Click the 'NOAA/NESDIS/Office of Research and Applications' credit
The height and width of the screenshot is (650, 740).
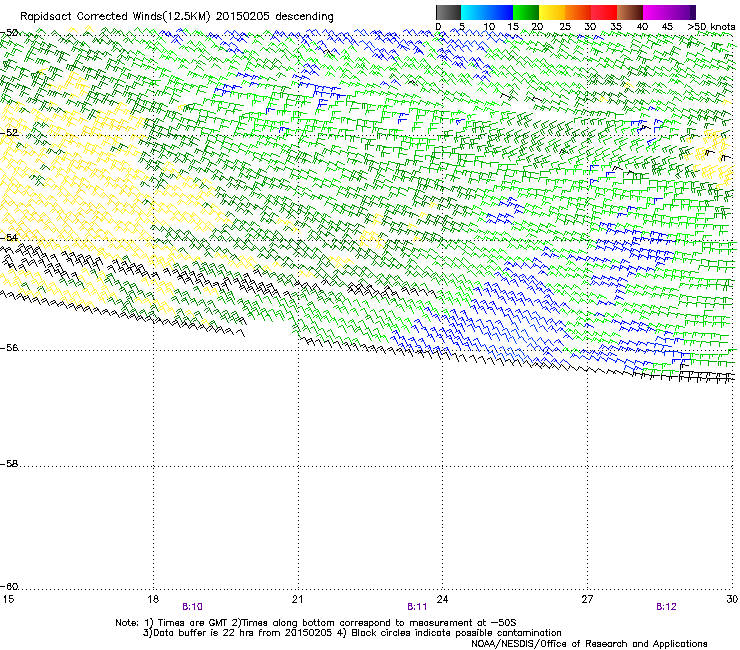pos(589,644)
